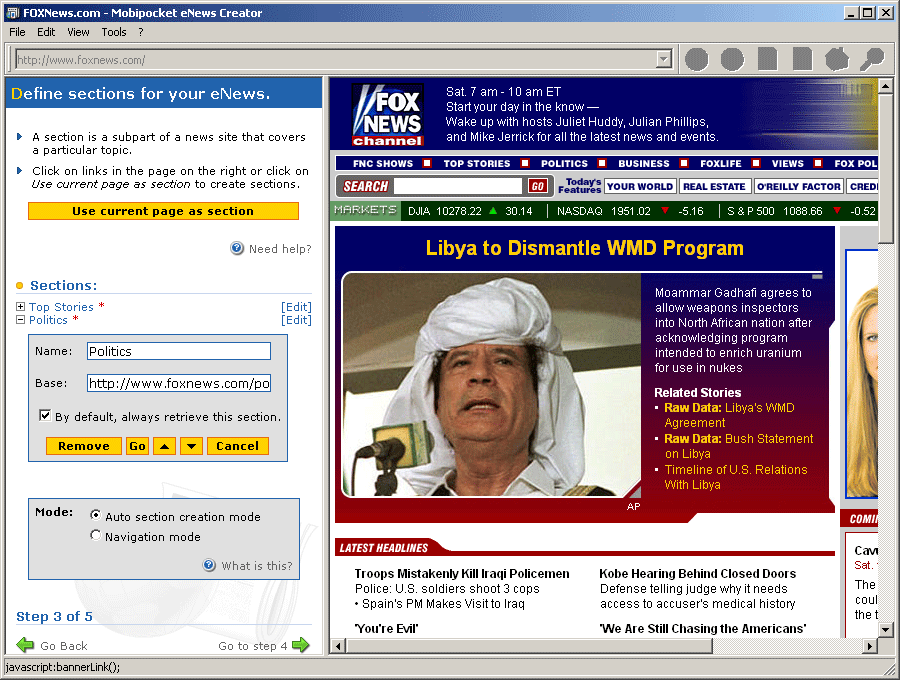Click the first circular Back toolbar icon
The height and width of the screenshot is (680, 900).
tap(697, 59)
